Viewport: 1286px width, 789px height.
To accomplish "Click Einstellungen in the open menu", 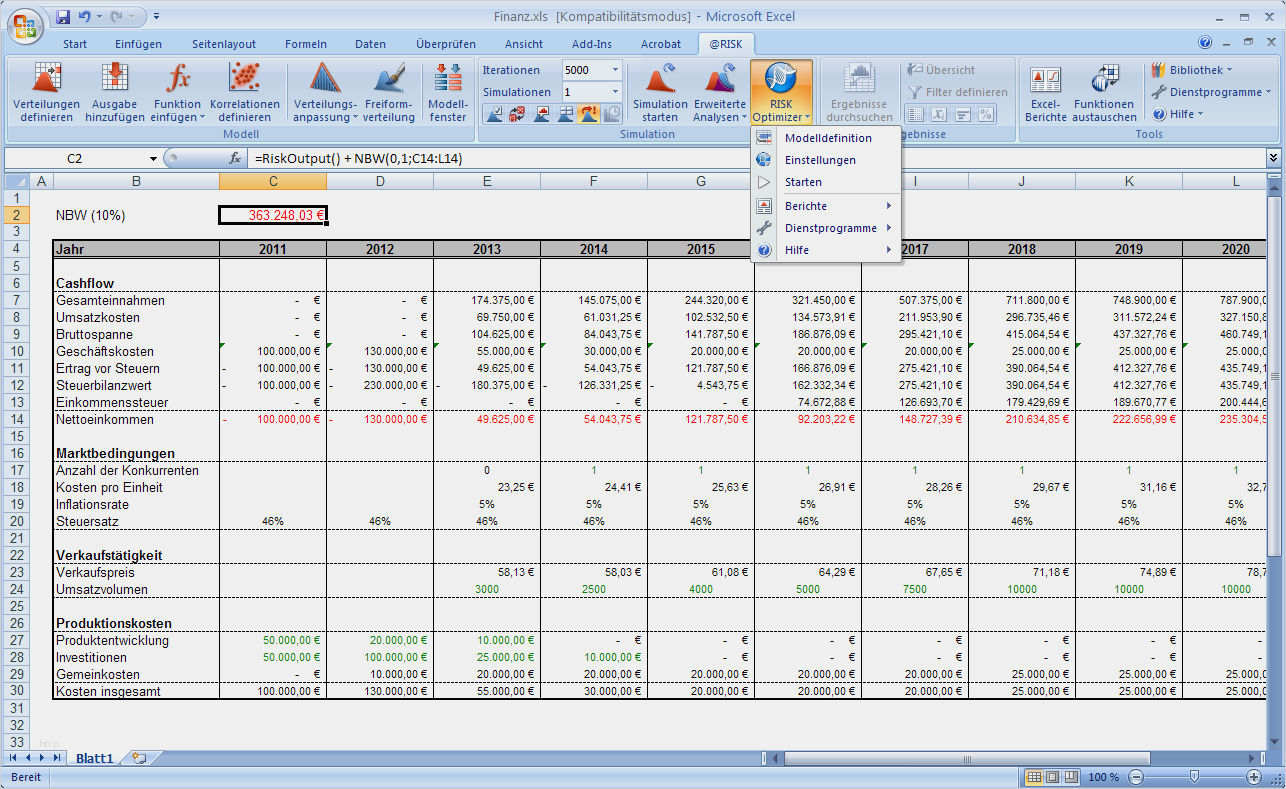I will (x=819, y=160).
